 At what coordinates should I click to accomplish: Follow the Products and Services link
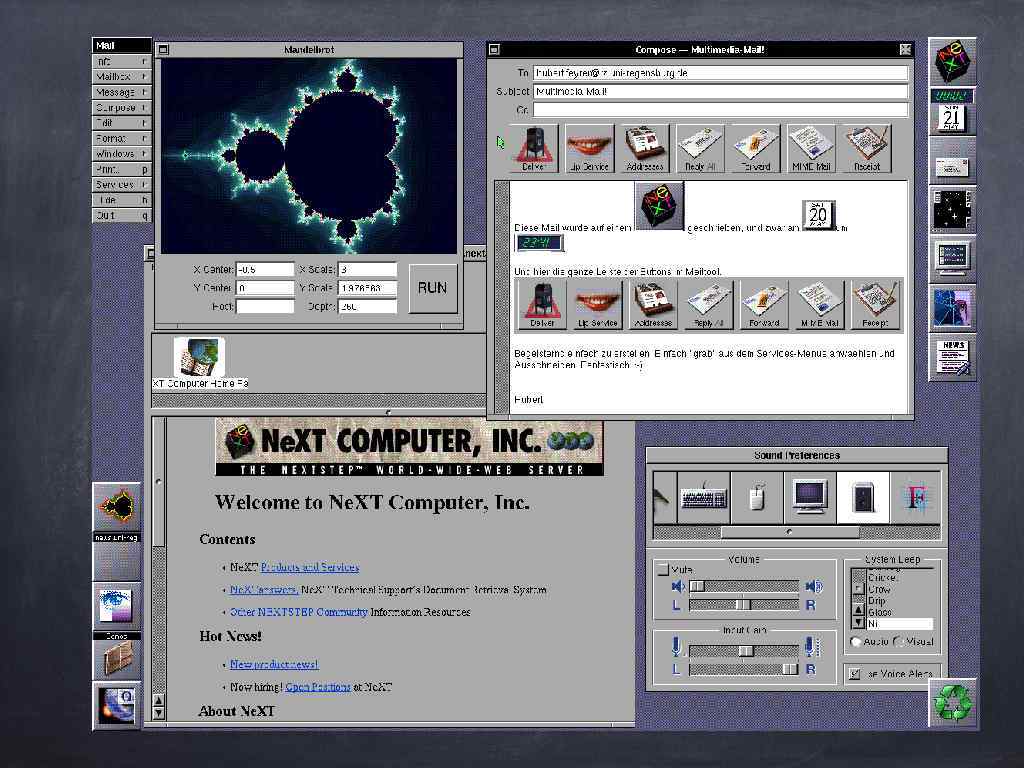click(310, 568)
